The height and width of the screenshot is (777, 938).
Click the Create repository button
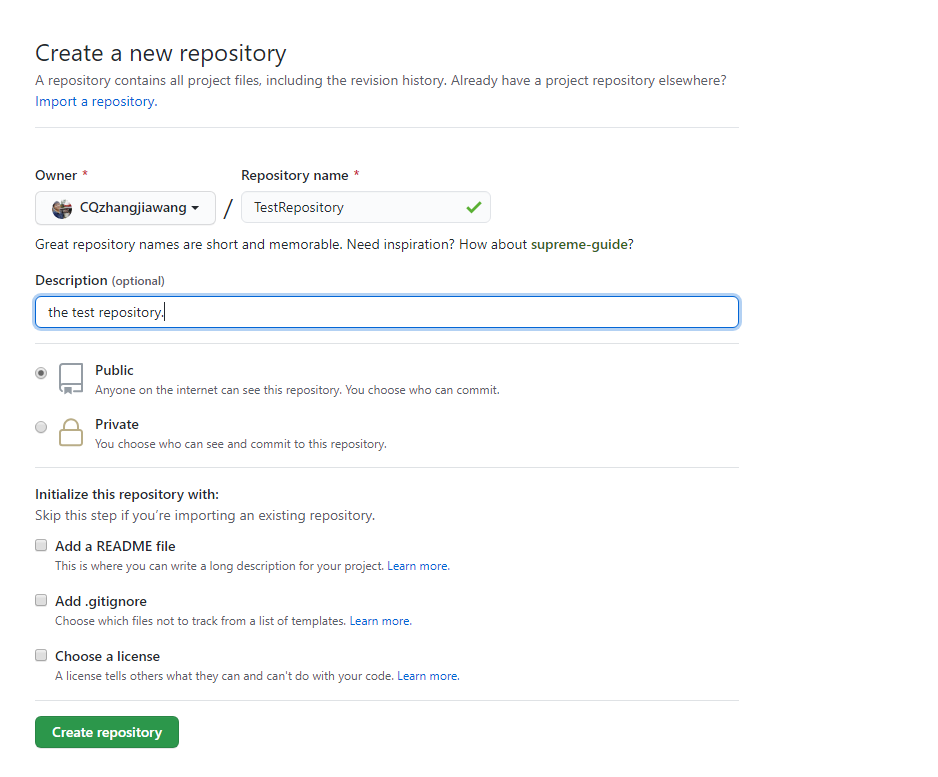107,732
